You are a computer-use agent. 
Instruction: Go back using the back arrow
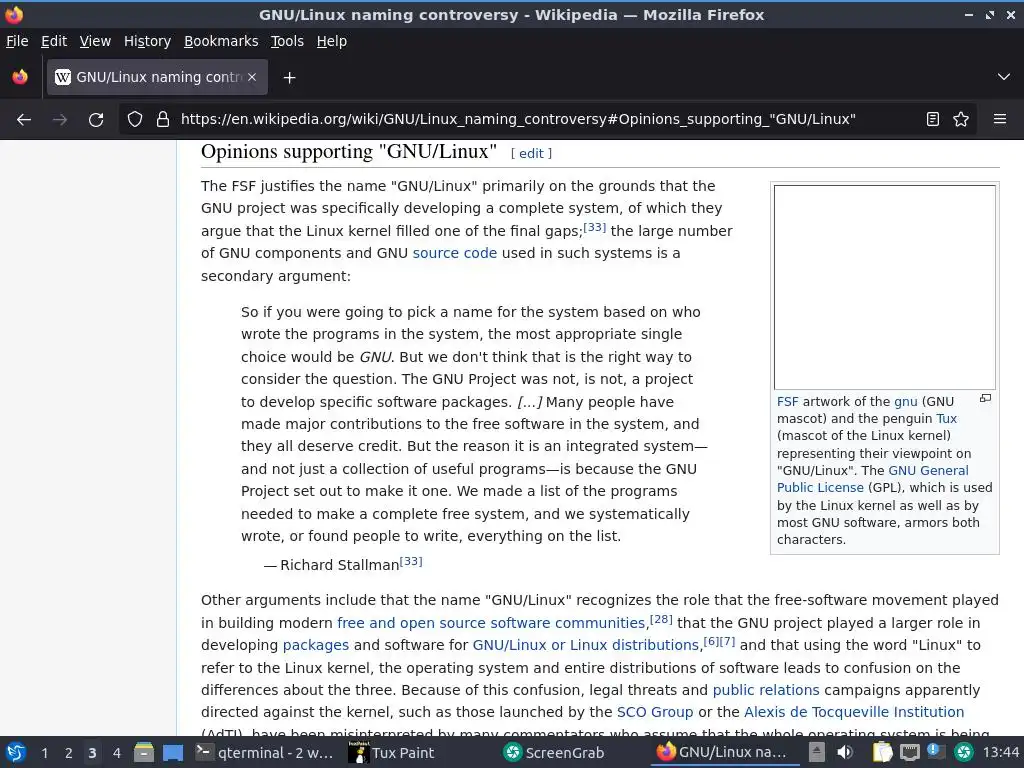(24, 120)
